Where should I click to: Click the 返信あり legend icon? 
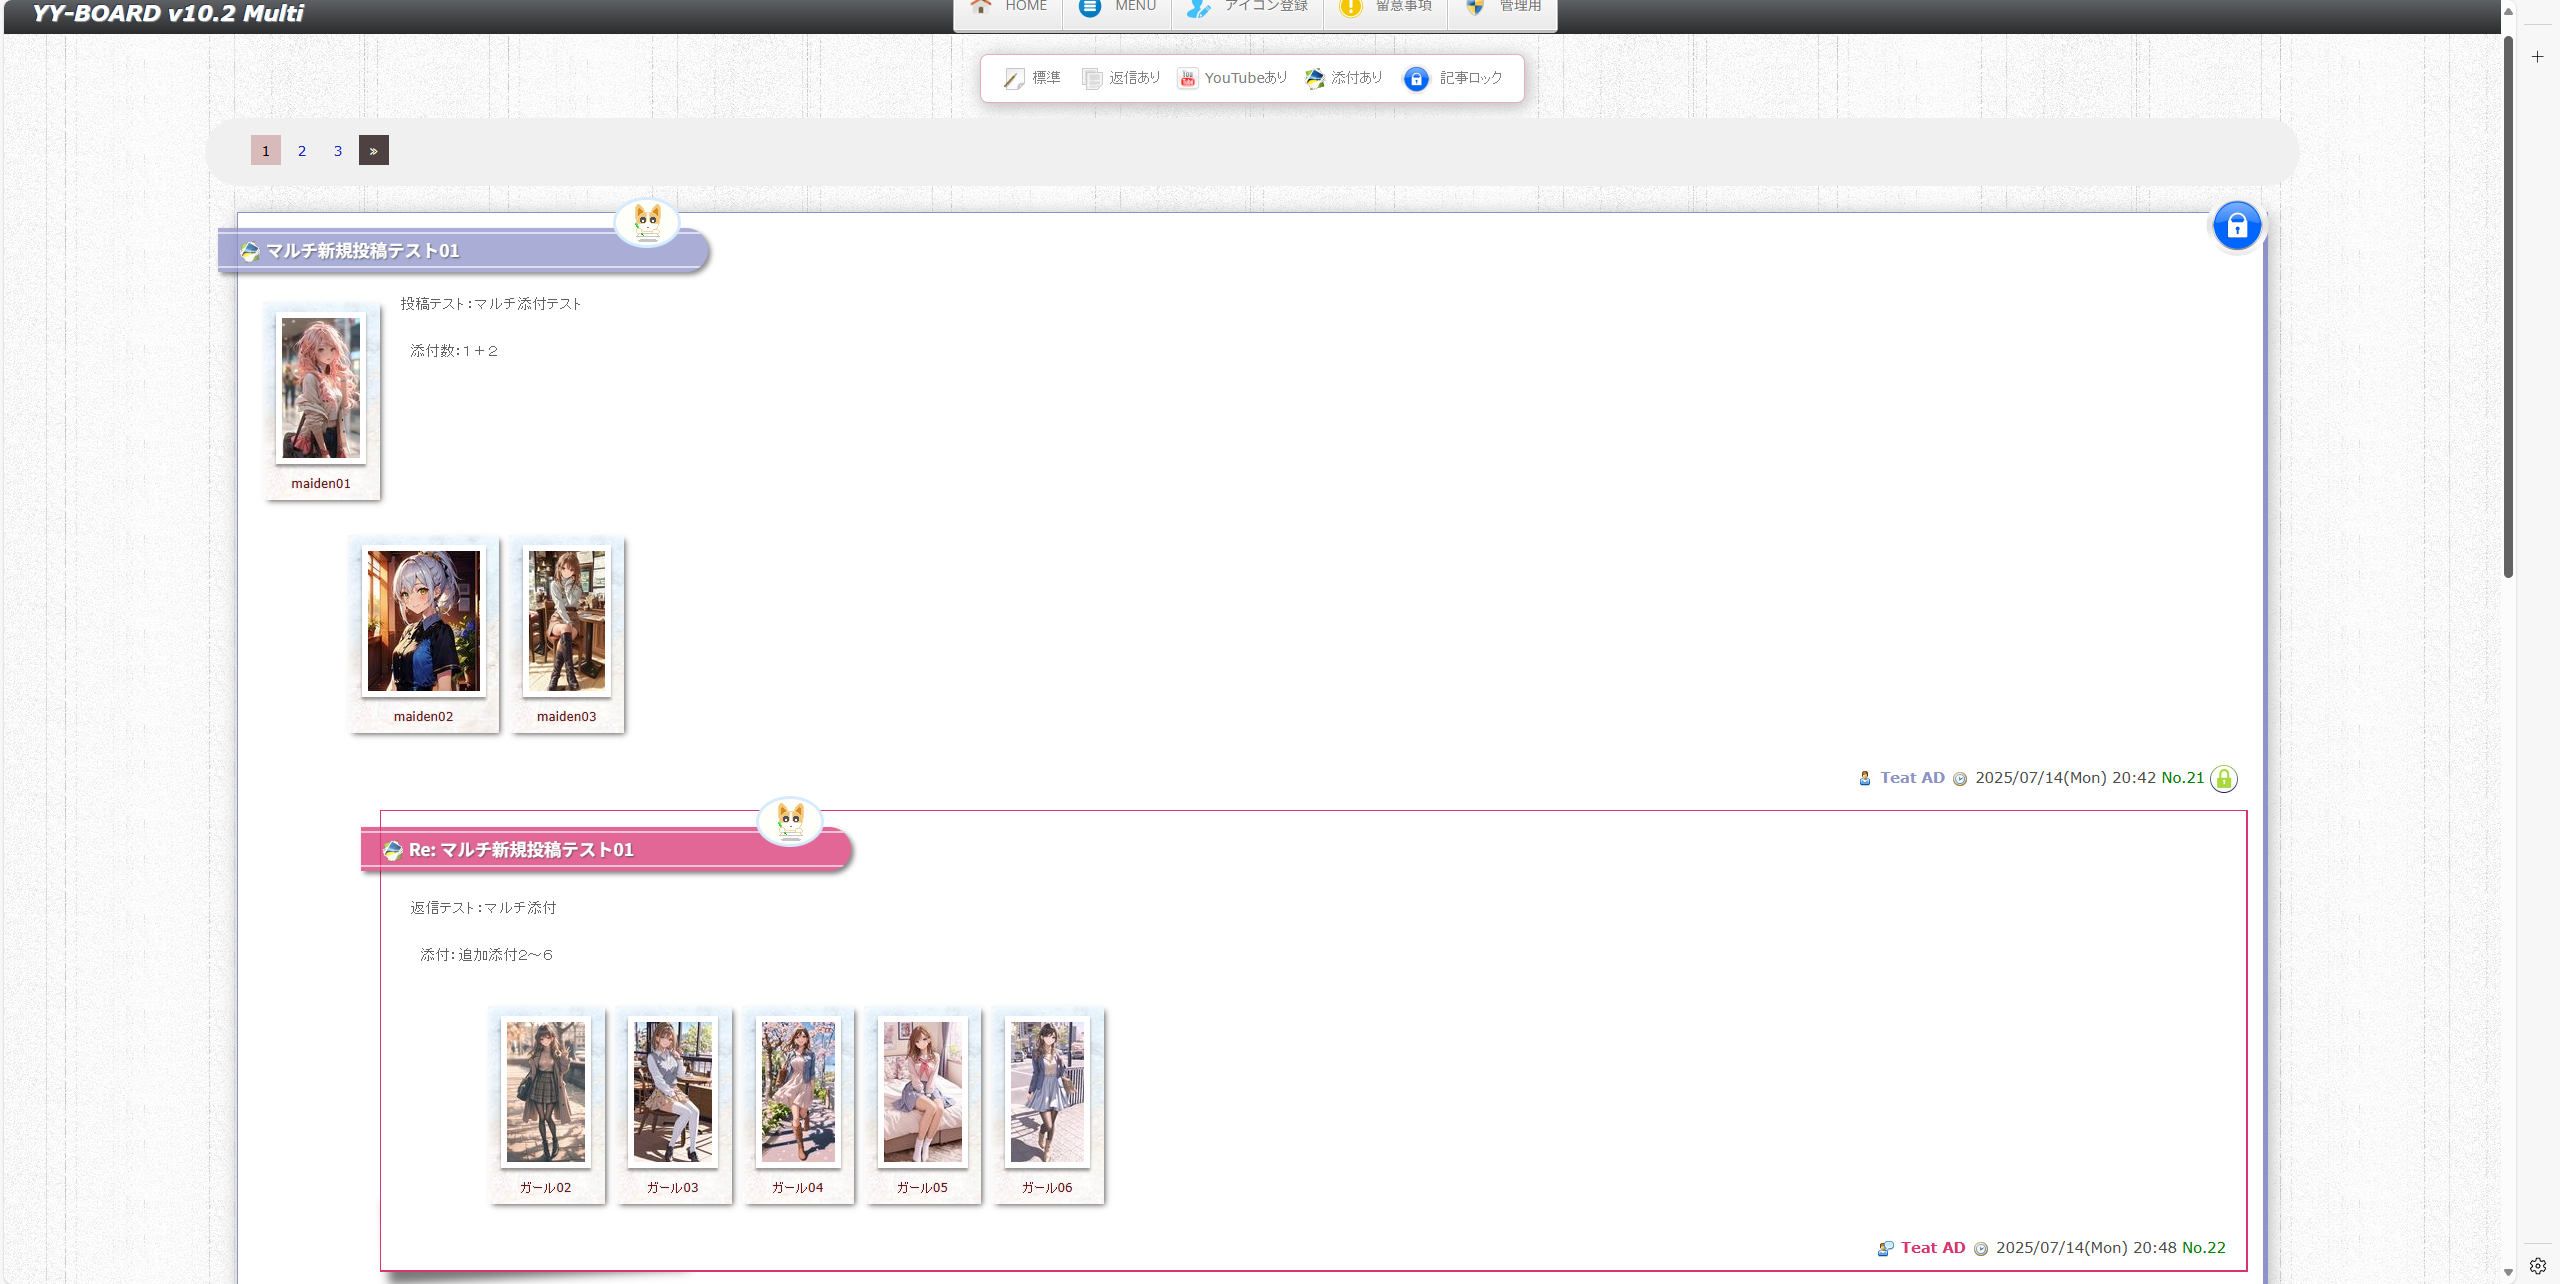point(1091,79)
